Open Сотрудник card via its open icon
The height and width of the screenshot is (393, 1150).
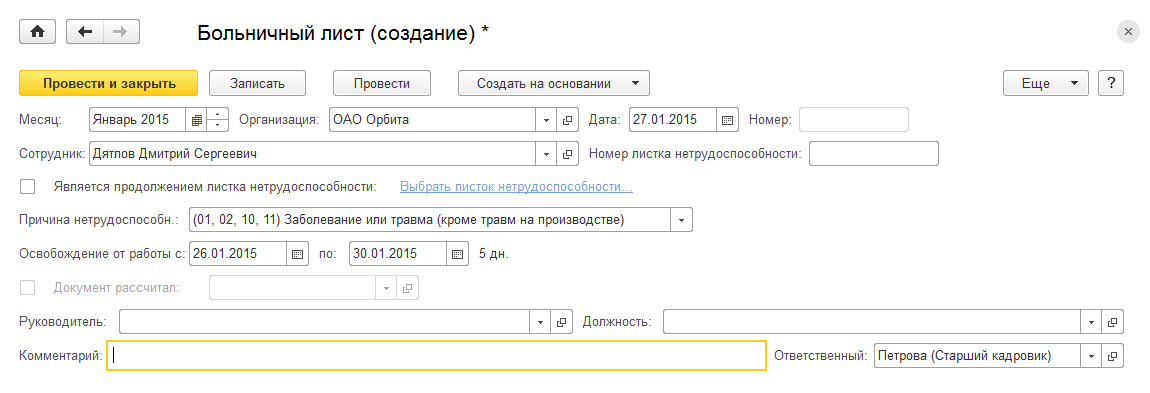[567, 154]
